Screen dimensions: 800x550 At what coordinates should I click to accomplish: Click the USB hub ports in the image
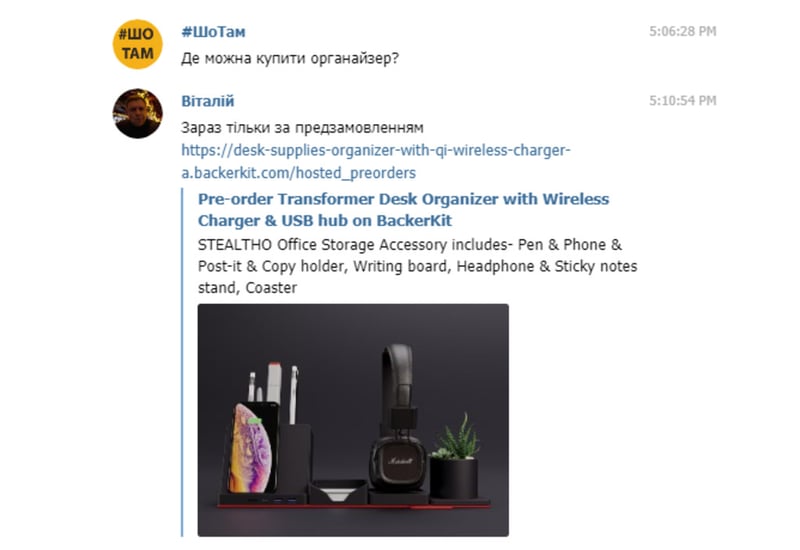pyautogui.click(x=278, y=499)
